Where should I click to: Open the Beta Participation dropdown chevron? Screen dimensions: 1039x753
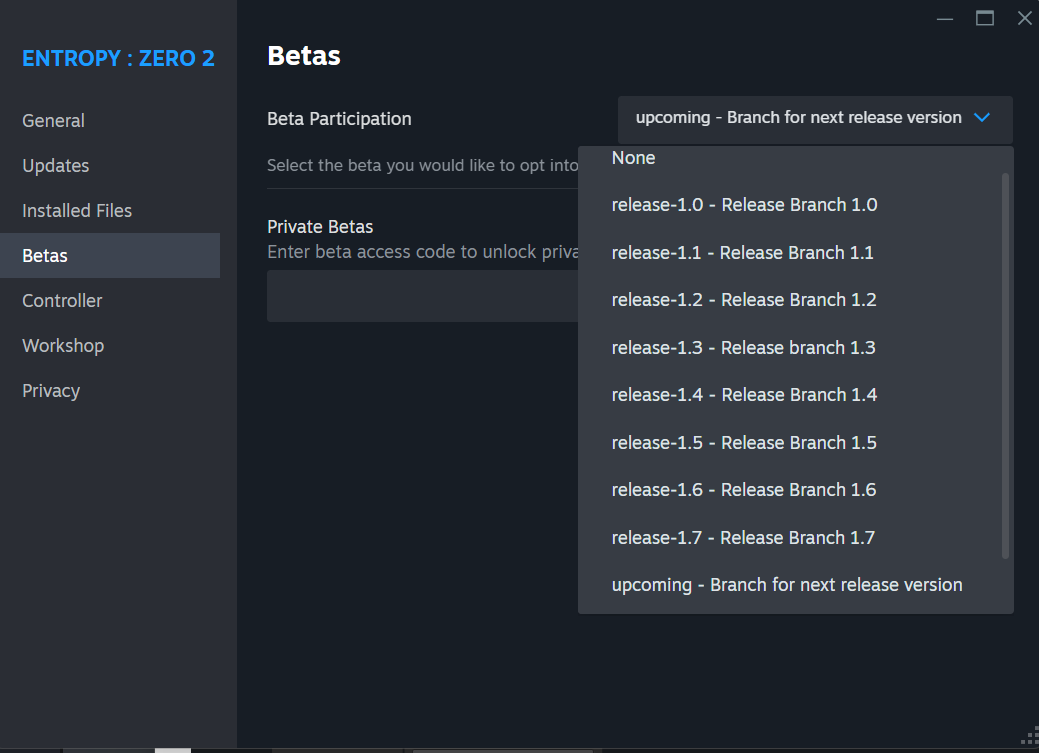pyautogui.click(x=981, y=118)
